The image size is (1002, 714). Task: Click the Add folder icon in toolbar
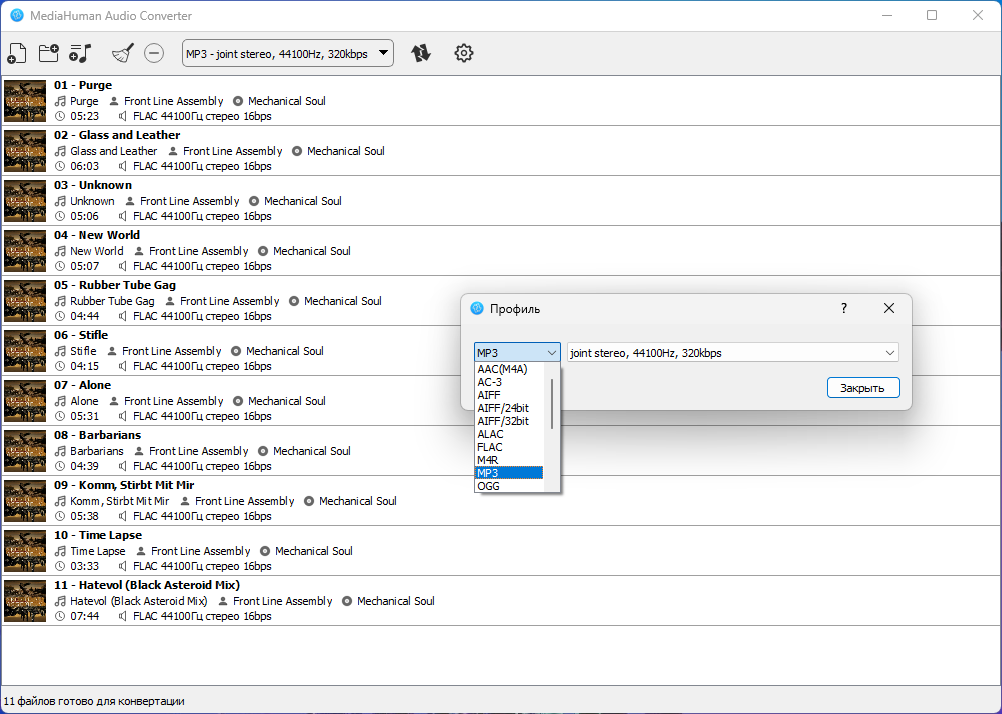[49, 53]
